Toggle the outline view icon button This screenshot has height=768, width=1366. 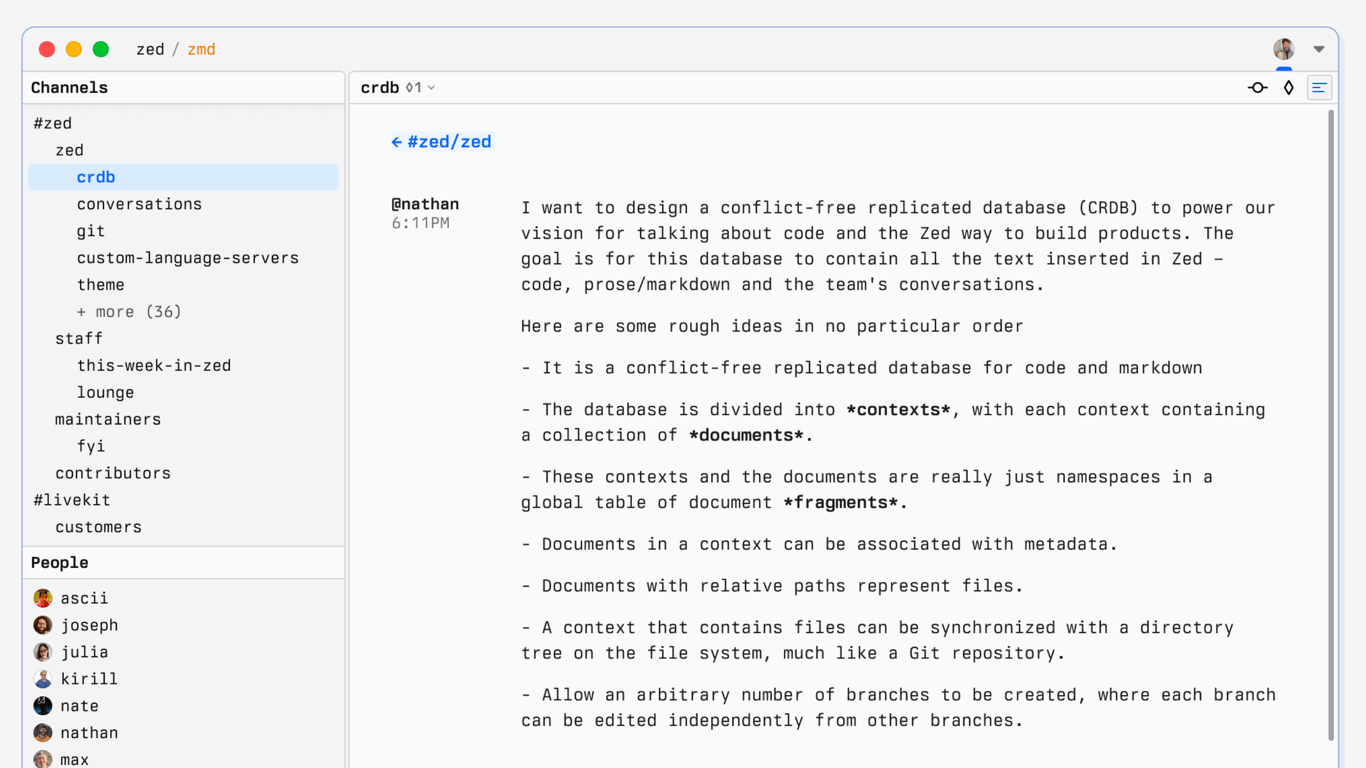[x=1320, y=88]
